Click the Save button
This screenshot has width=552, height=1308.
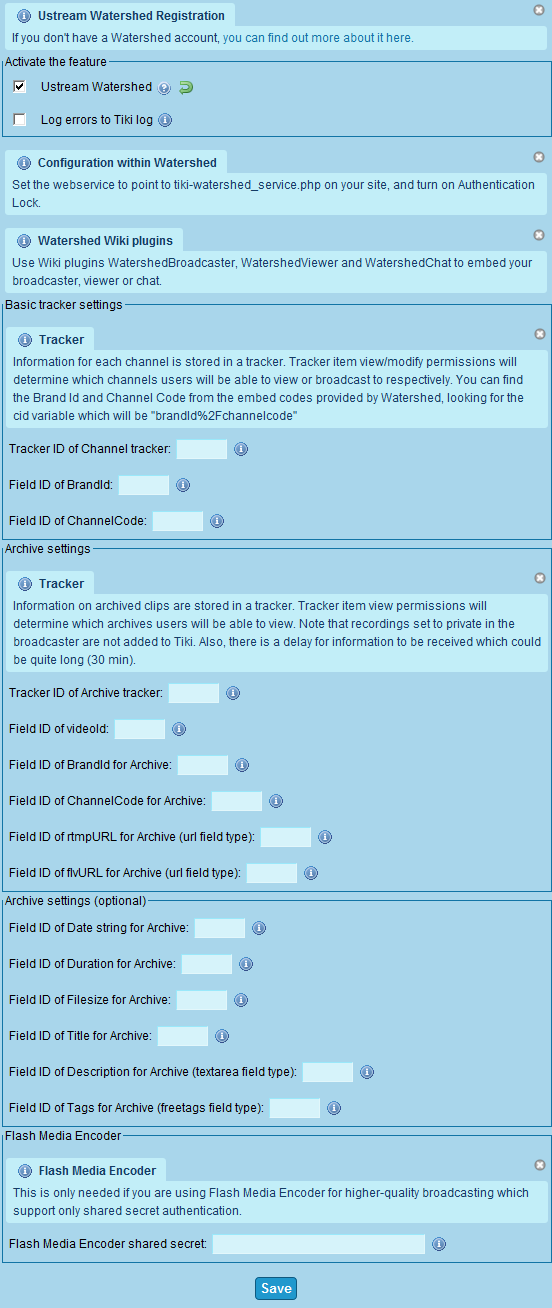(276, 1288)
